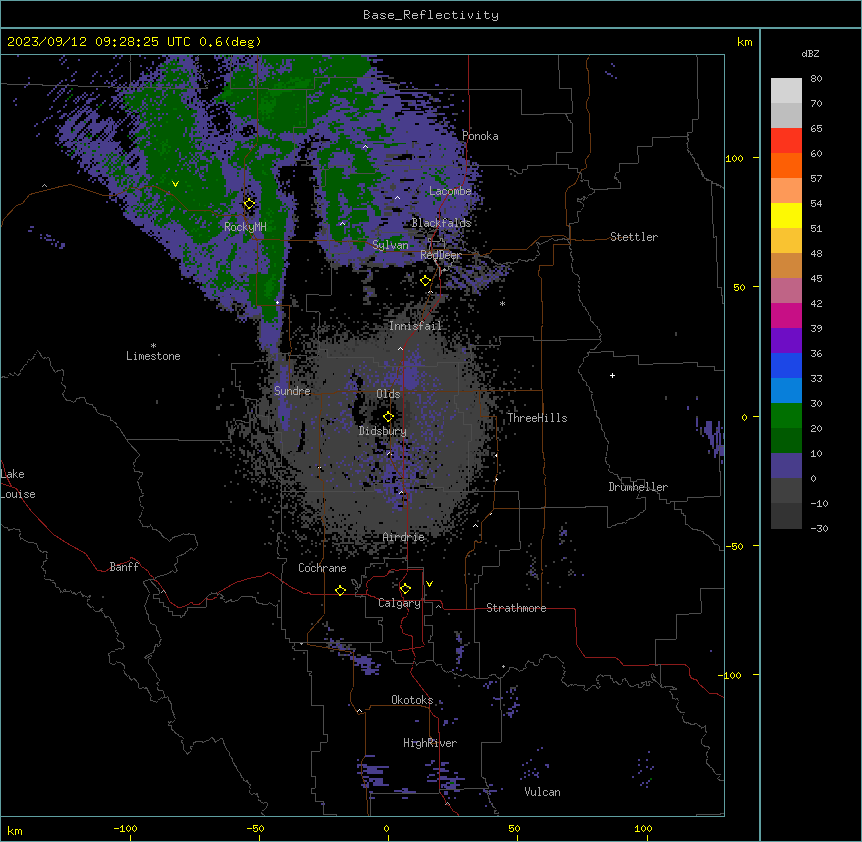Select the blue 33-36 dBZ color swatch
862x842 pixels.
pos(786,365)
